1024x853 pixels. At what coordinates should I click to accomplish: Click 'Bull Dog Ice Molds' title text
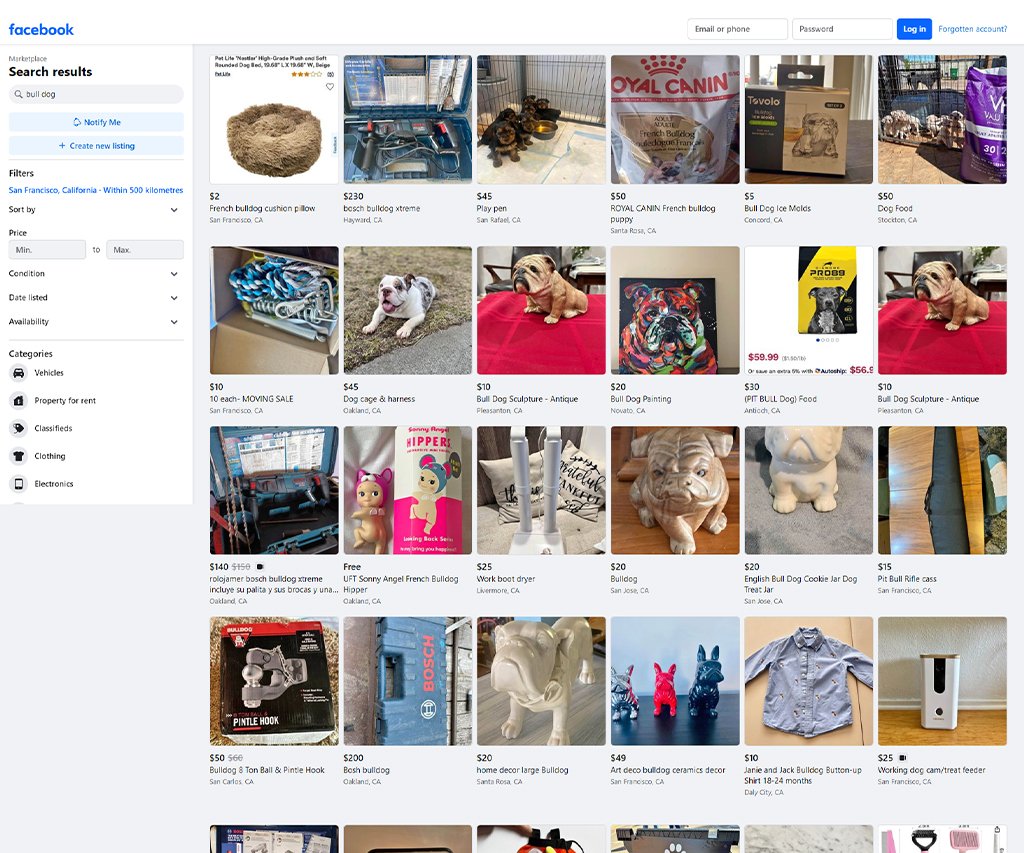(x=777, y=208)
